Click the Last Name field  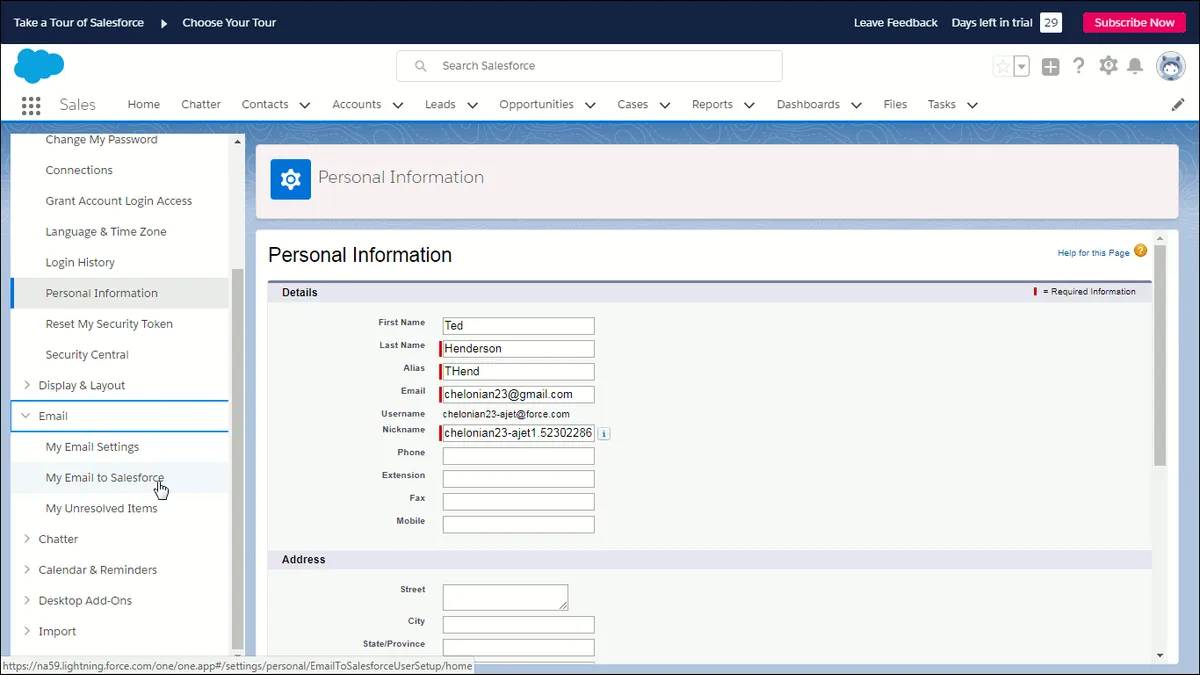(518, 349)
